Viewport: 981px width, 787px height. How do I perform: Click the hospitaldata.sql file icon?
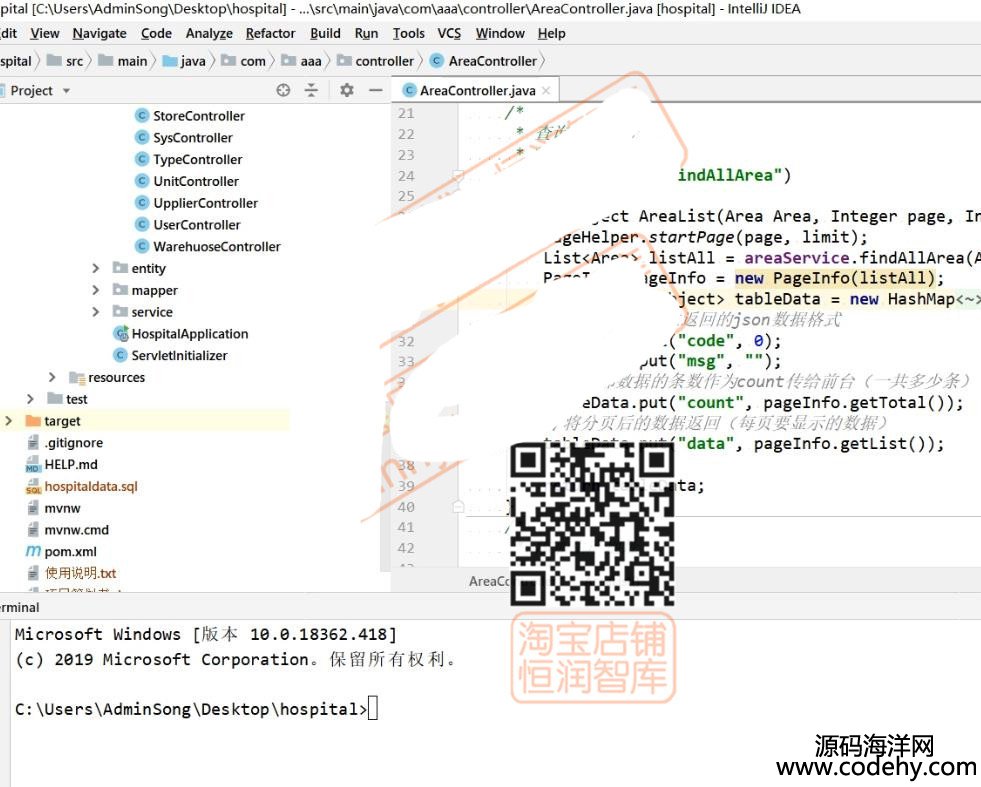click(x=33, y=487)
